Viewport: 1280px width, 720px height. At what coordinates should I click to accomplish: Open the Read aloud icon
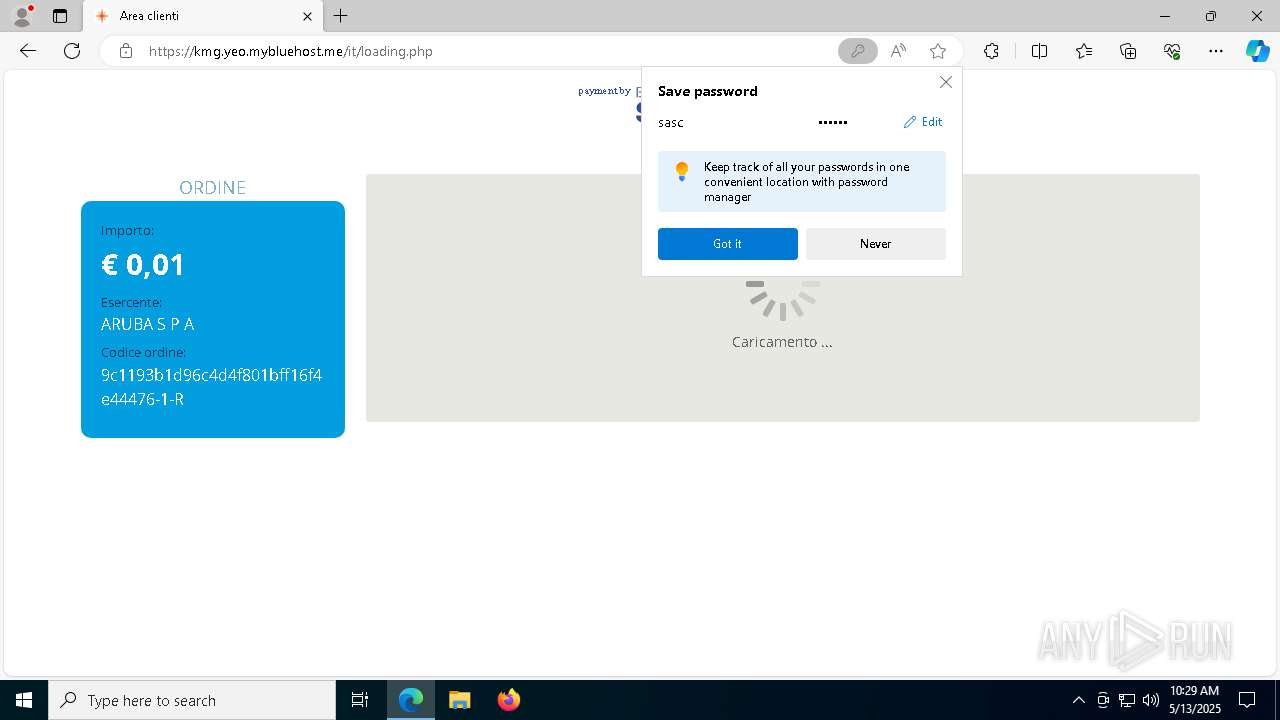(898, 51)
